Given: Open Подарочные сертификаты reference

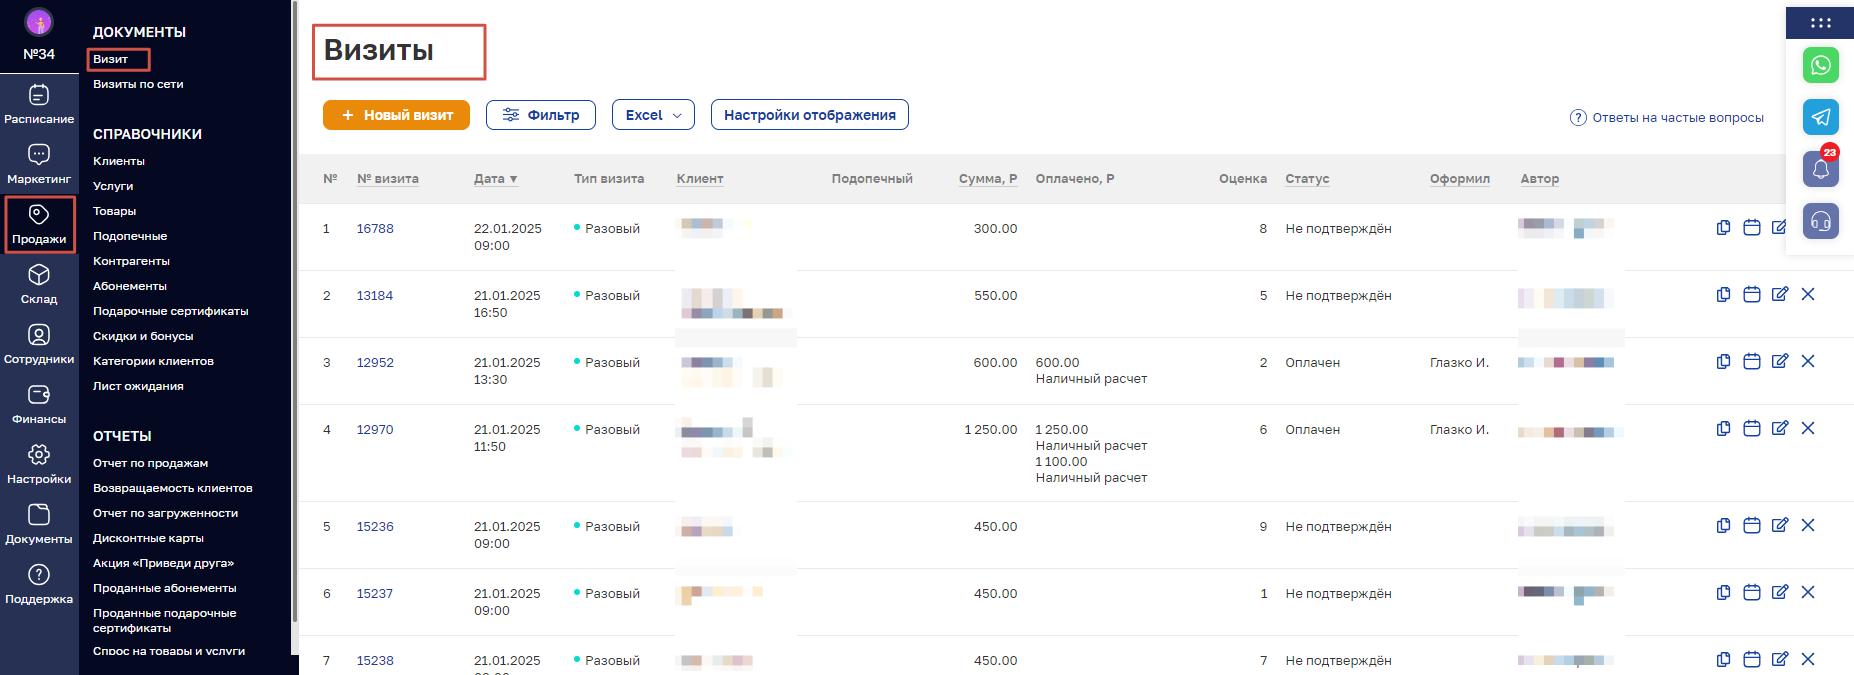Looking at the screenshot, I should (x=171, y=311).
